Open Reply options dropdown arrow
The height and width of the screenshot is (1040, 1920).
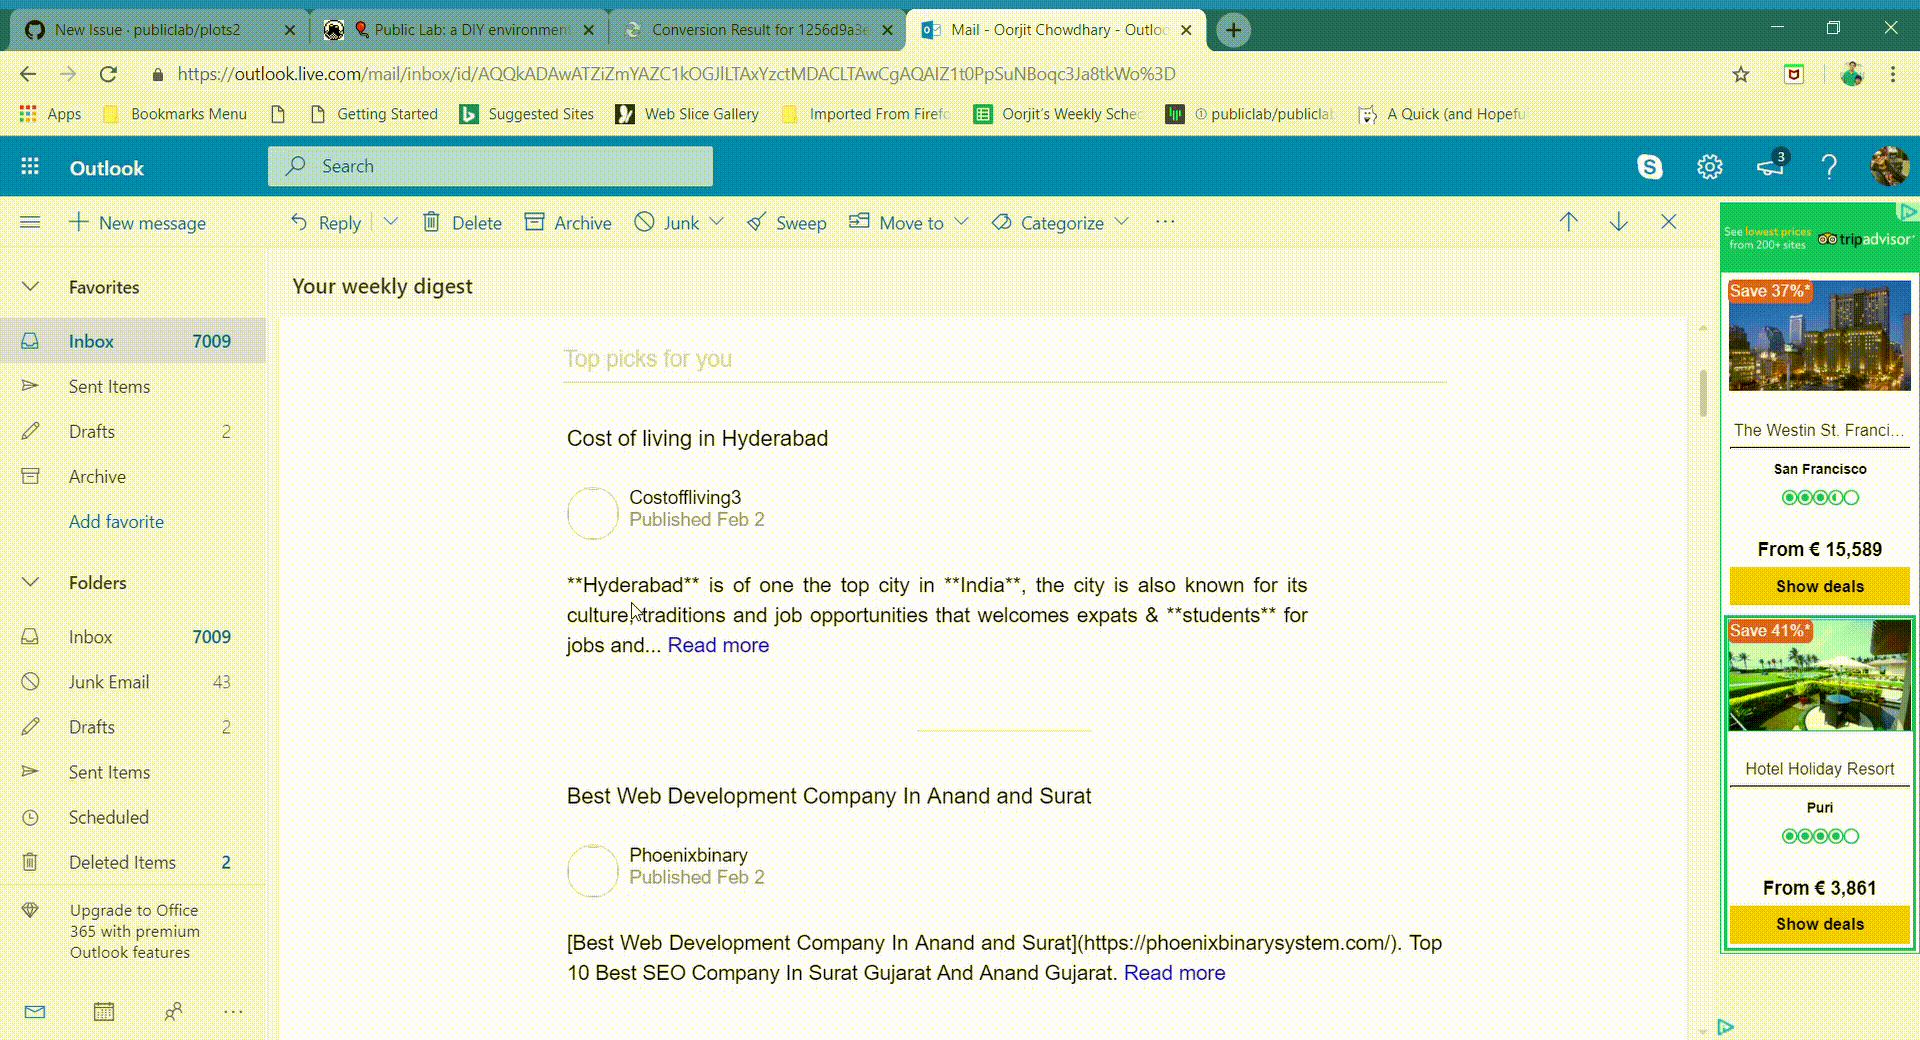coord(391,222)
